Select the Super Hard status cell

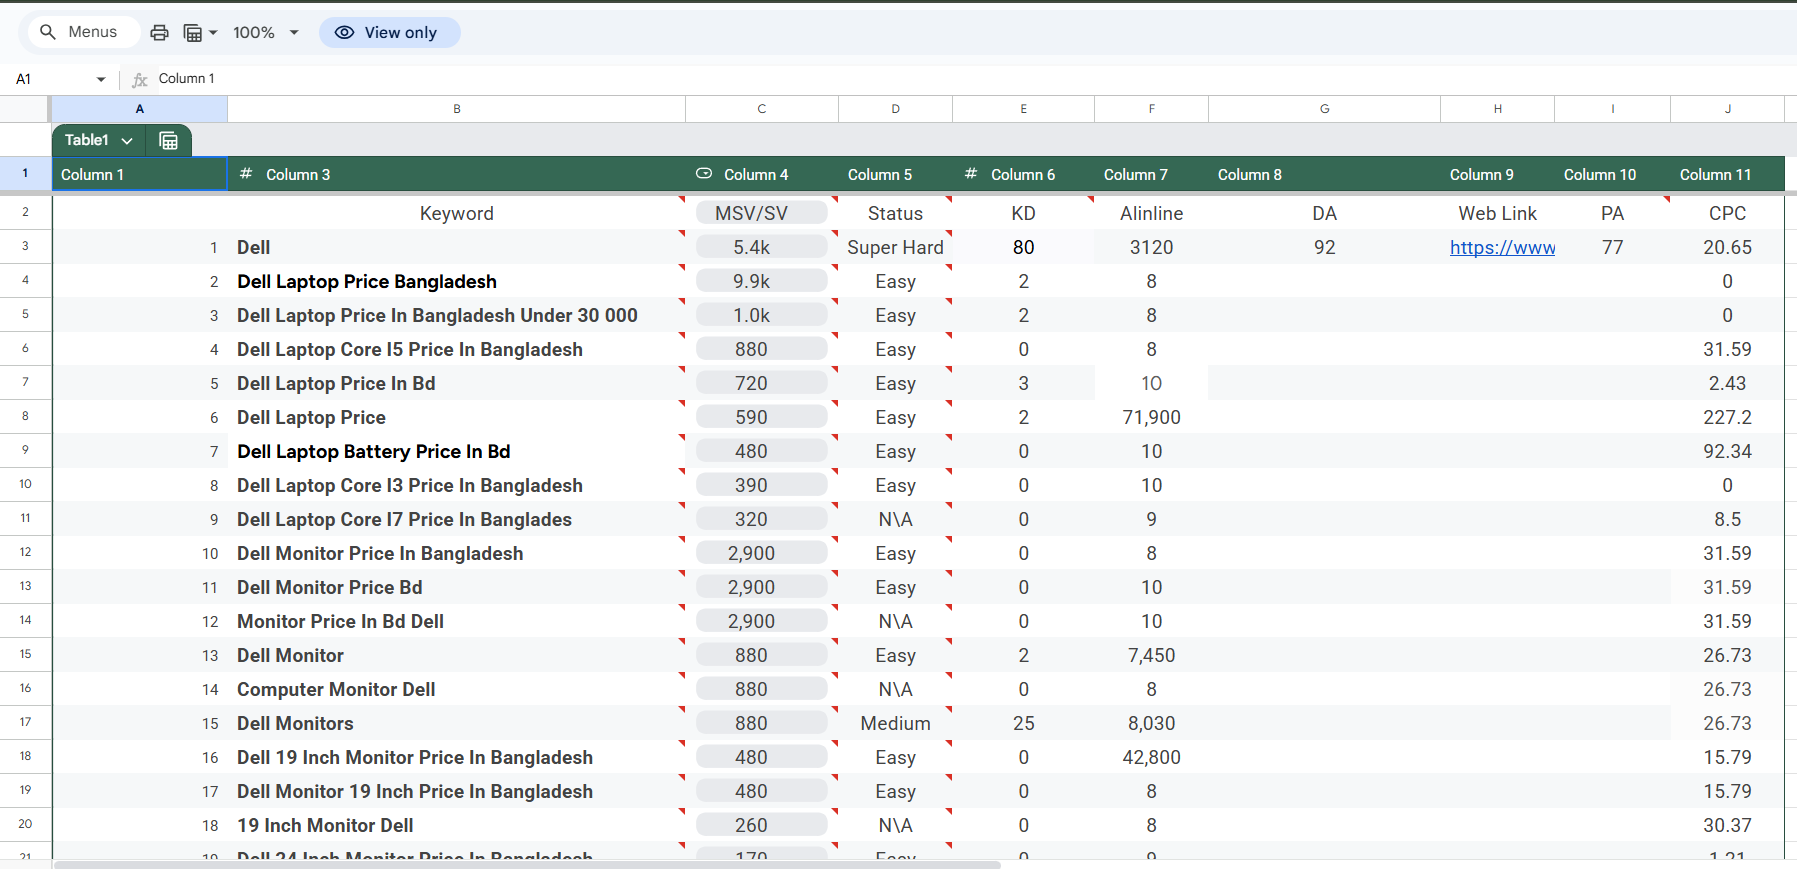tap(895, 247)
